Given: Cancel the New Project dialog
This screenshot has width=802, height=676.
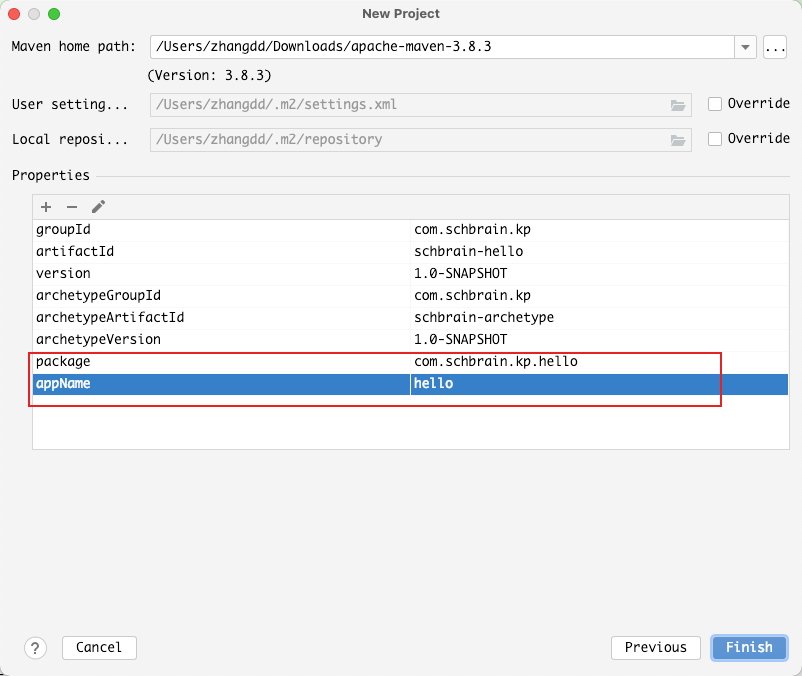Looking at the screenshot, I should [x=99, y=647].
